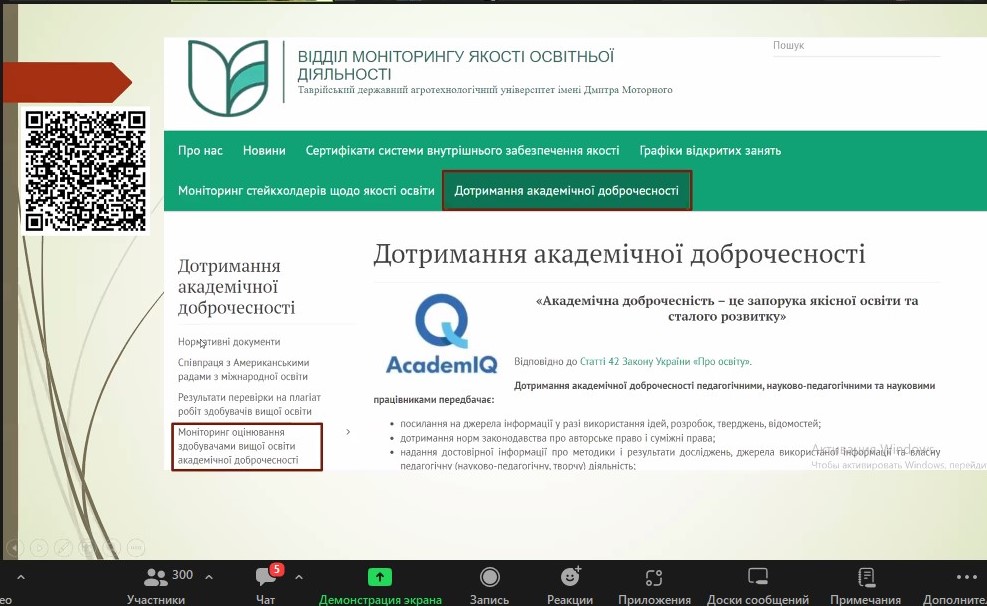The image size is (987, 606).
Task: Go to previous slide with the slideshow arrow
Action: tap(14, 547)
